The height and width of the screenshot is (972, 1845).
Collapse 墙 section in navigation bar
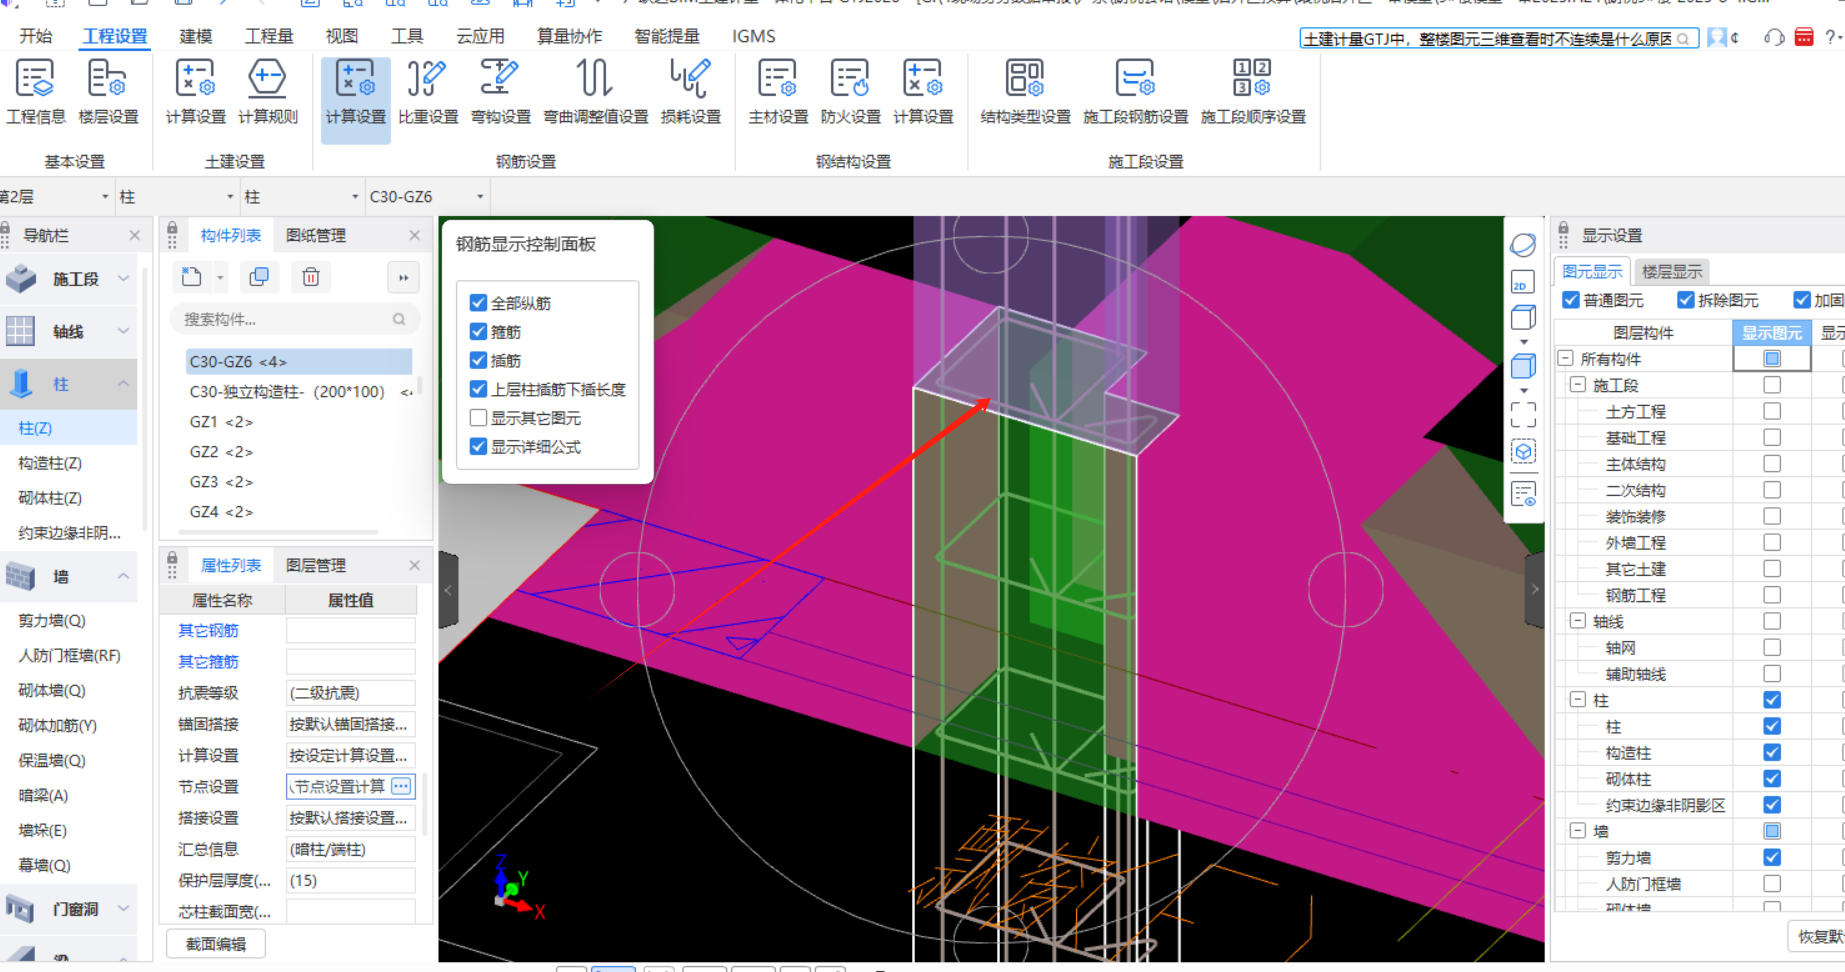pyautogui.click(x=123, y=577)
